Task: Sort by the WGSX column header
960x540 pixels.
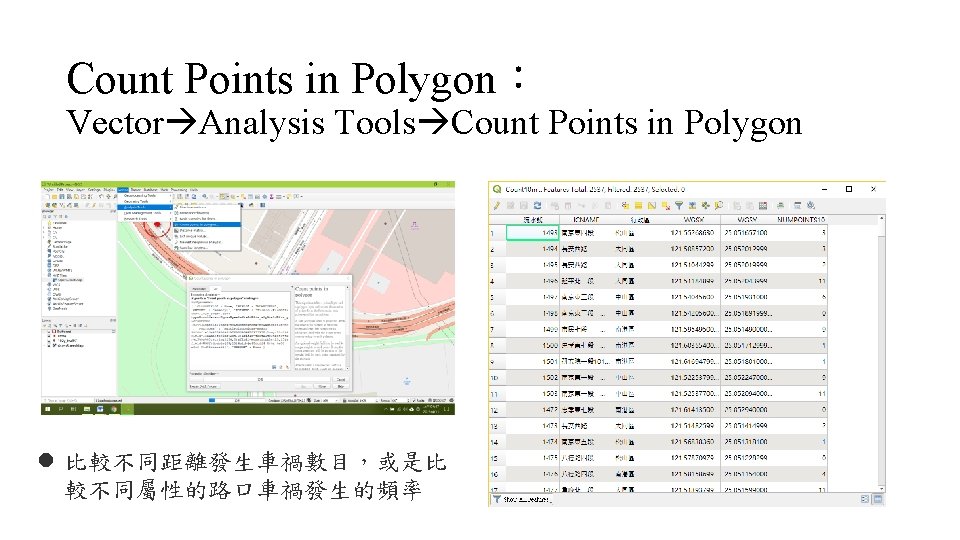Action: (693, 219)
